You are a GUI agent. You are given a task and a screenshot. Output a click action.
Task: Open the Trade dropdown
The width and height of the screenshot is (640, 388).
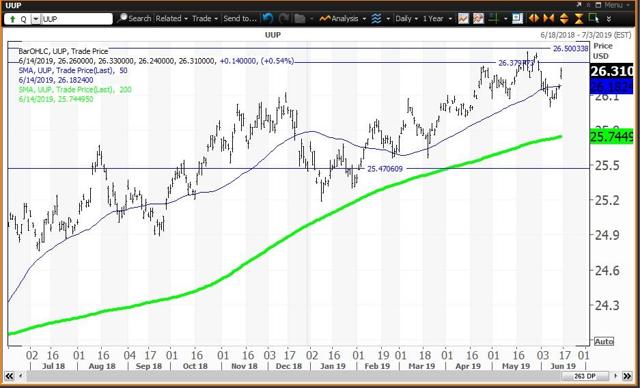[x=205, y=19]
